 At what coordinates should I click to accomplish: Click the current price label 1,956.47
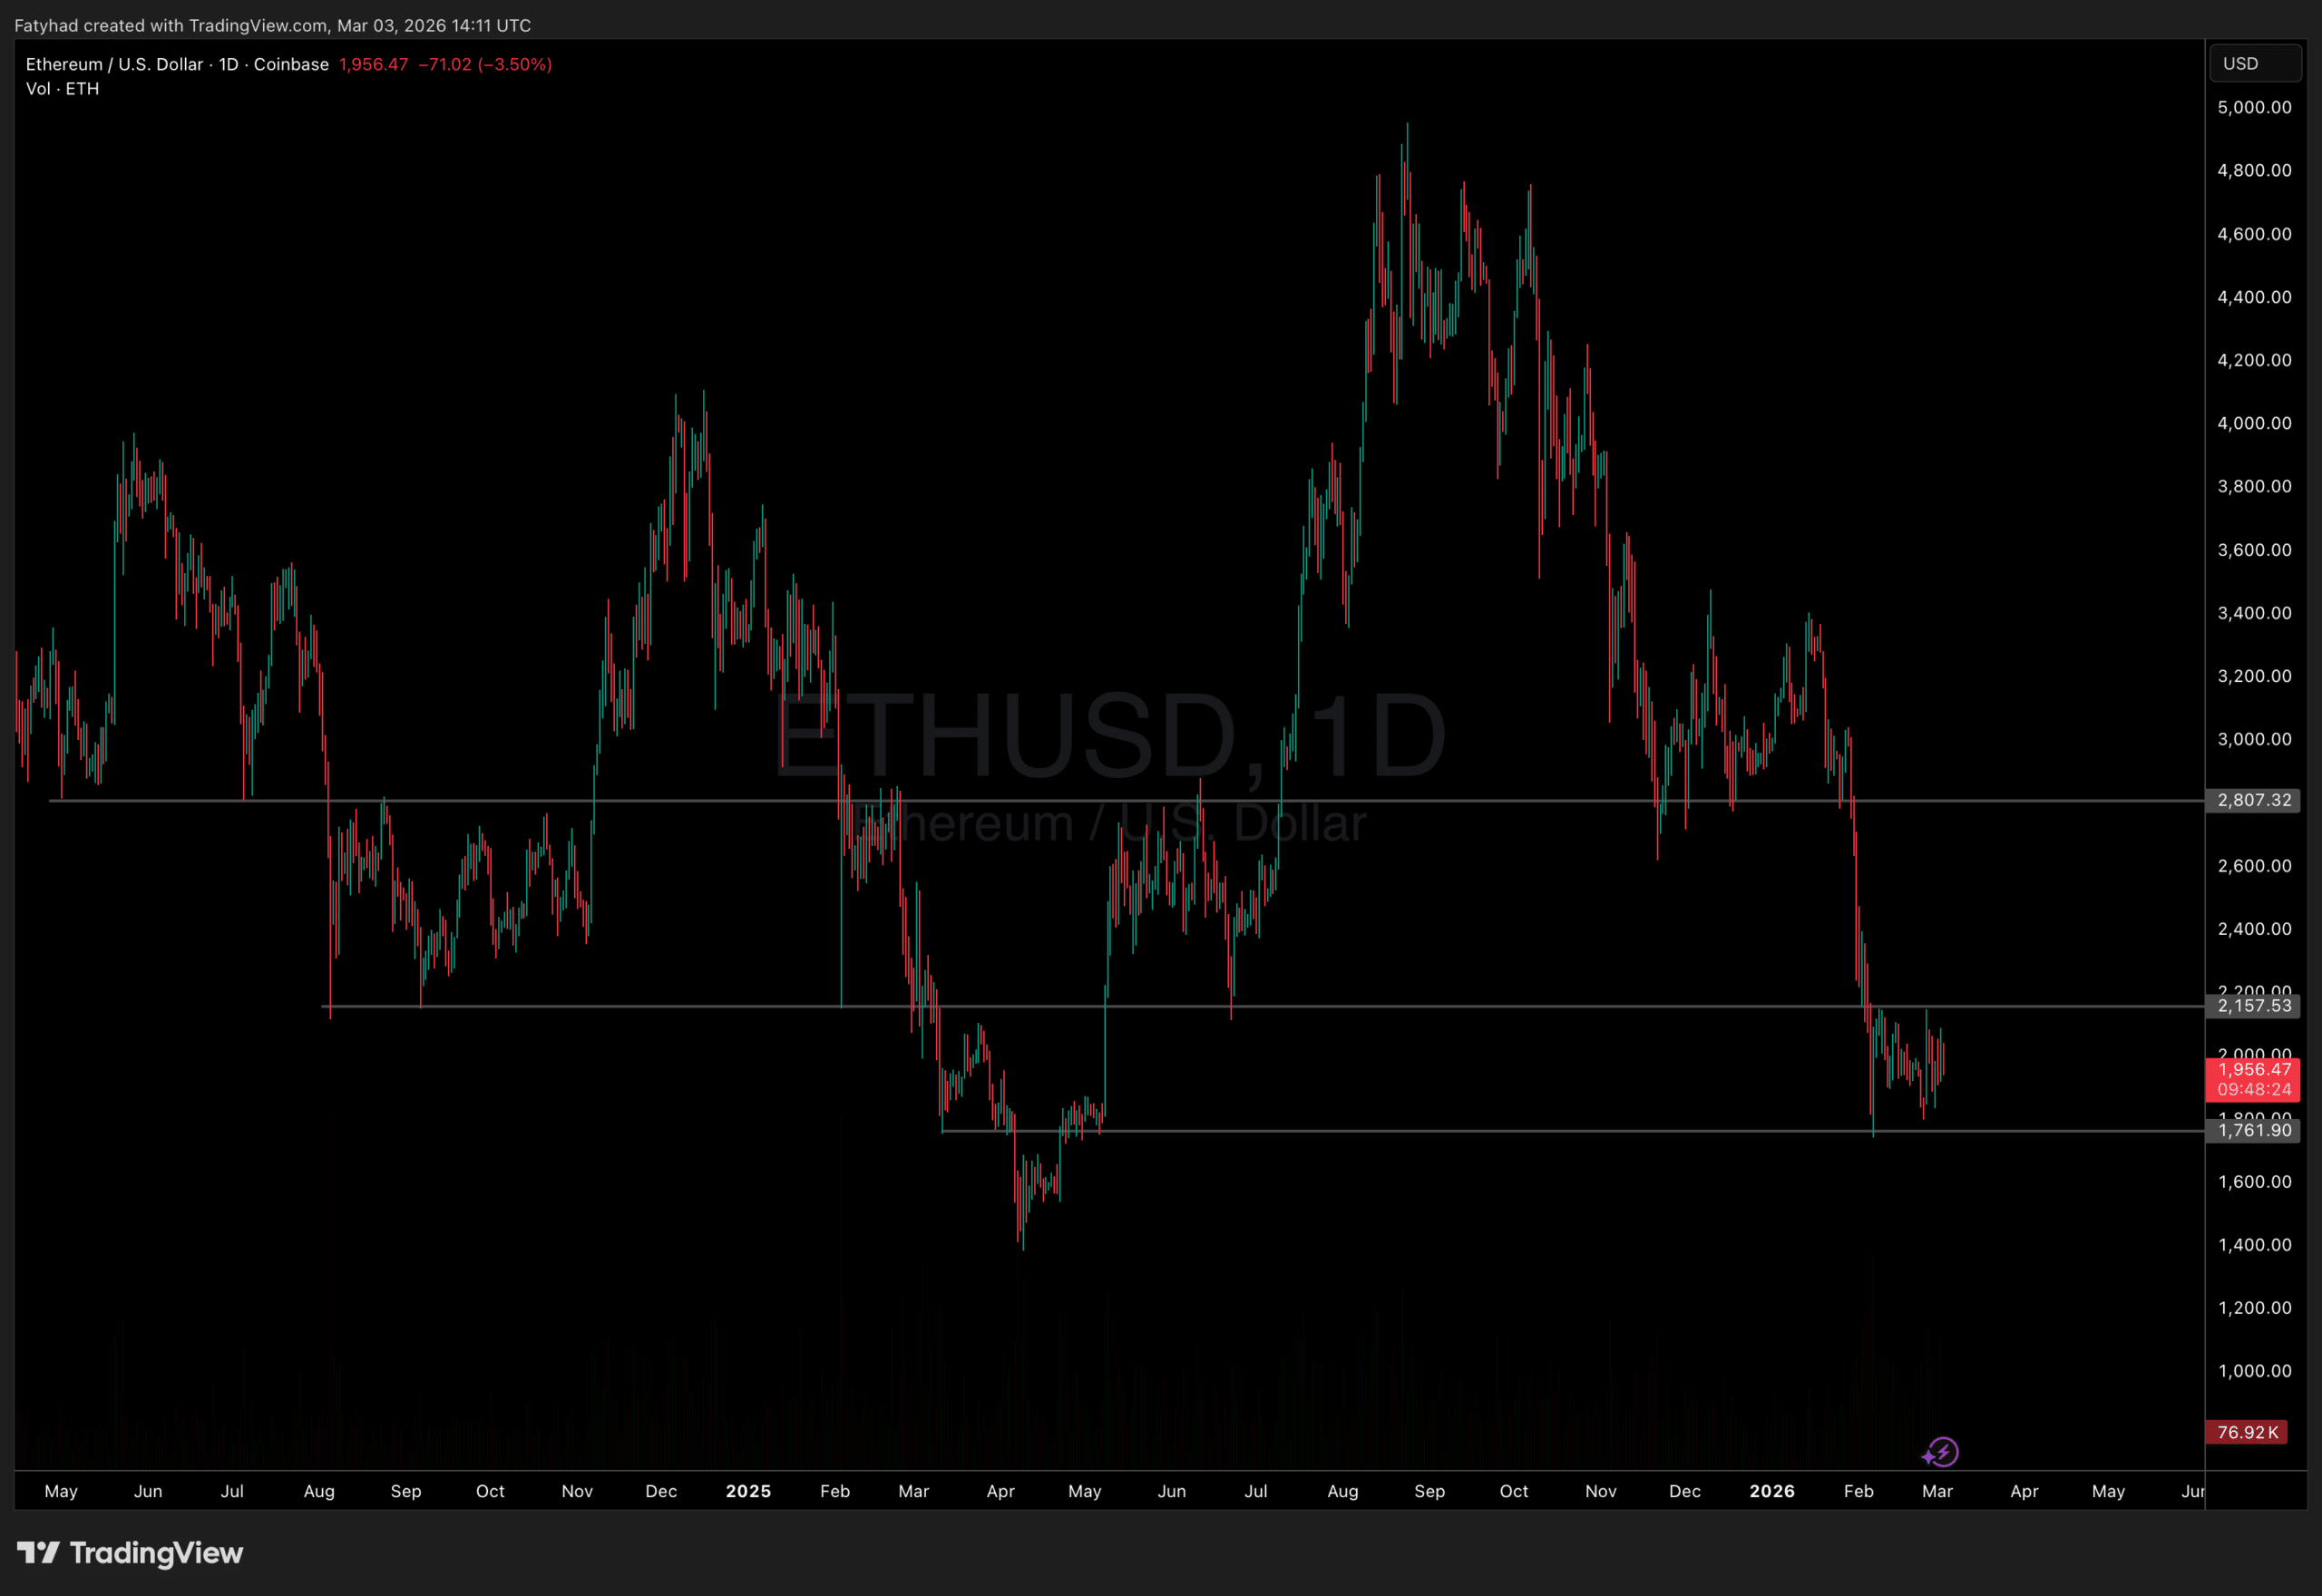pyautogui.click(x=2254, y=1069)
